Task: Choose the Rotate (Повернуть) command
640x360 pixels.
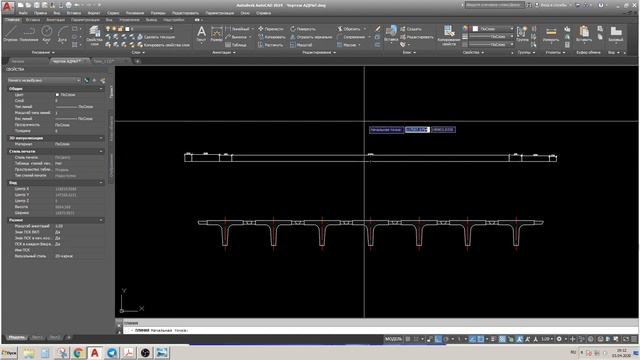Action: coord(302,29)
